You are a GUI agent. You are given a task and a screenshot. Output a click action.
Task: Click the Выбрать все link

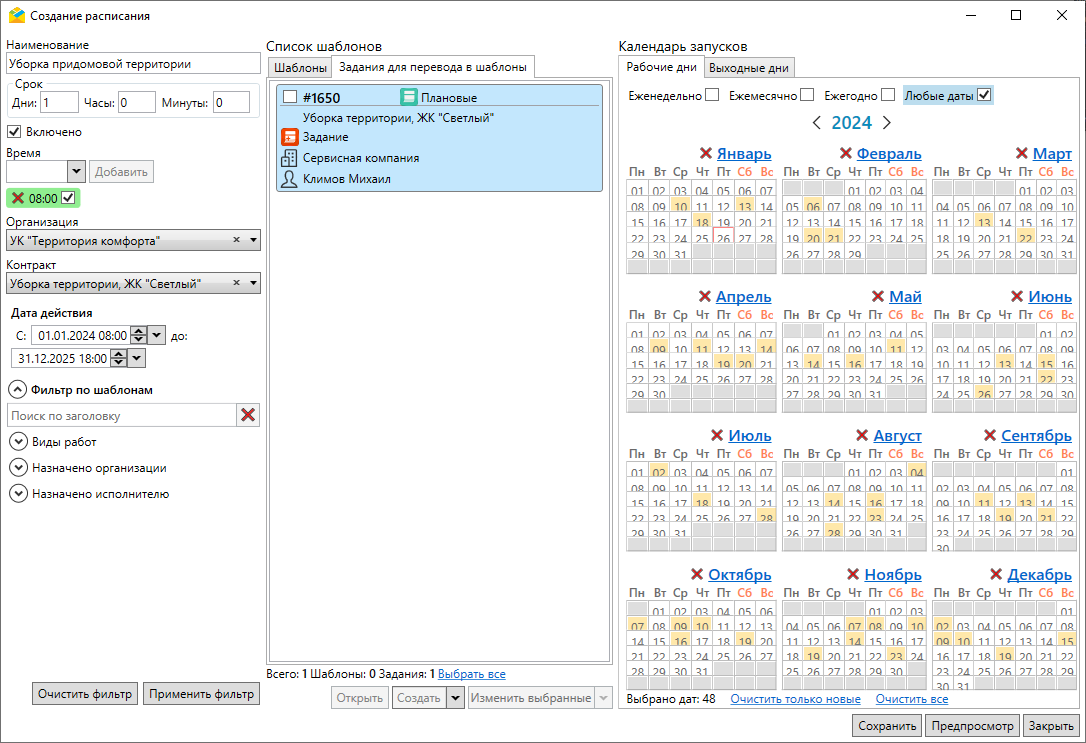pos(471,674)
